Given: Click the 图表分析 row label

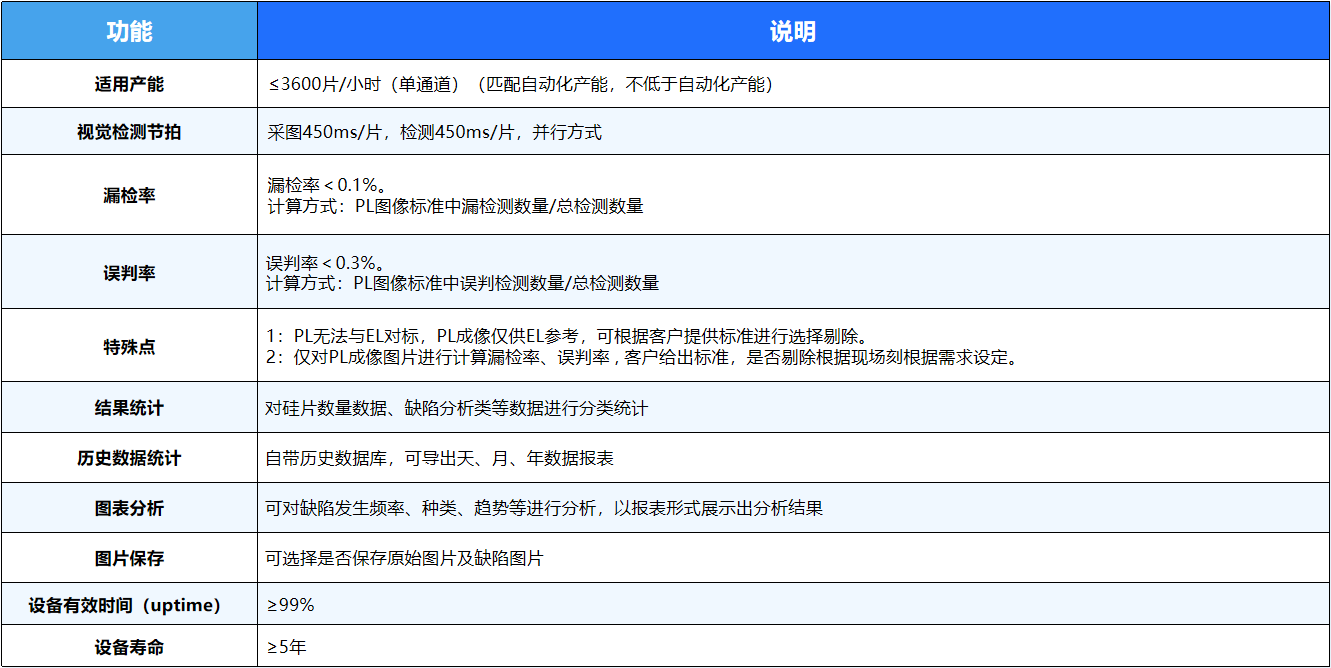Looking at the screenshot, I should pyautogui.click(x=129, y=508).
